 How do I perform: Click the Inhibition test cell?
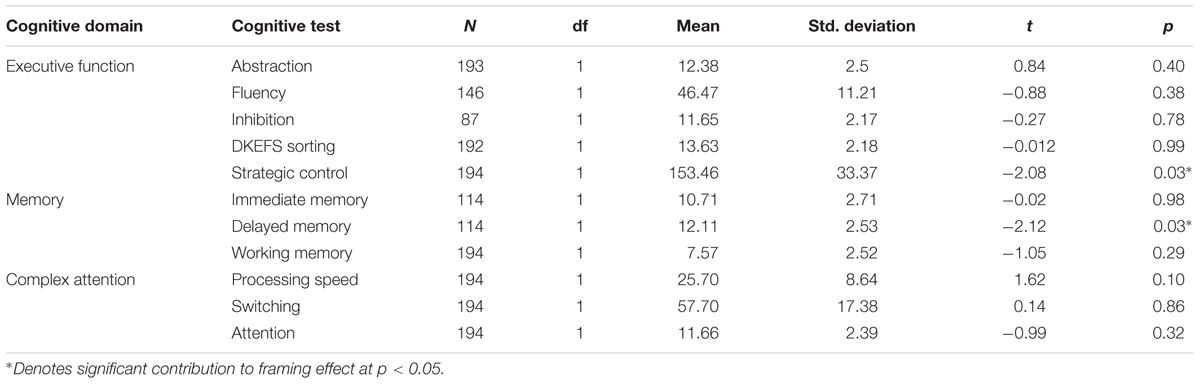(263, 119)
